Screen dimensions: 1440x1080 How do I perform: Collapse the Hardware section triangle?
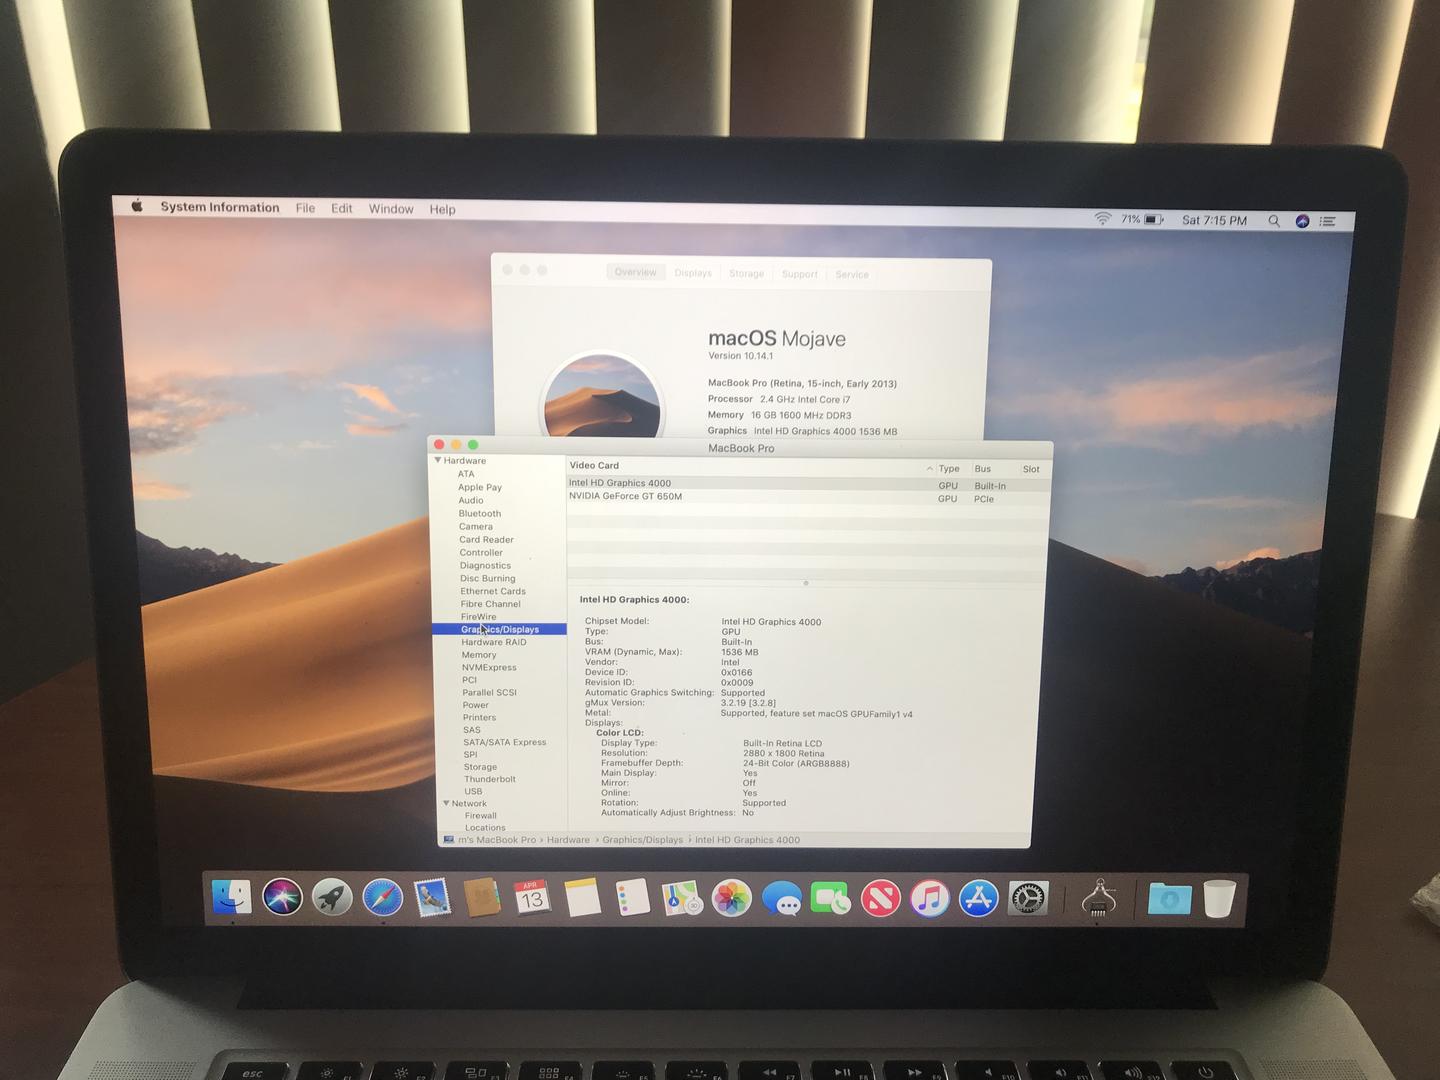click(437, 460)
